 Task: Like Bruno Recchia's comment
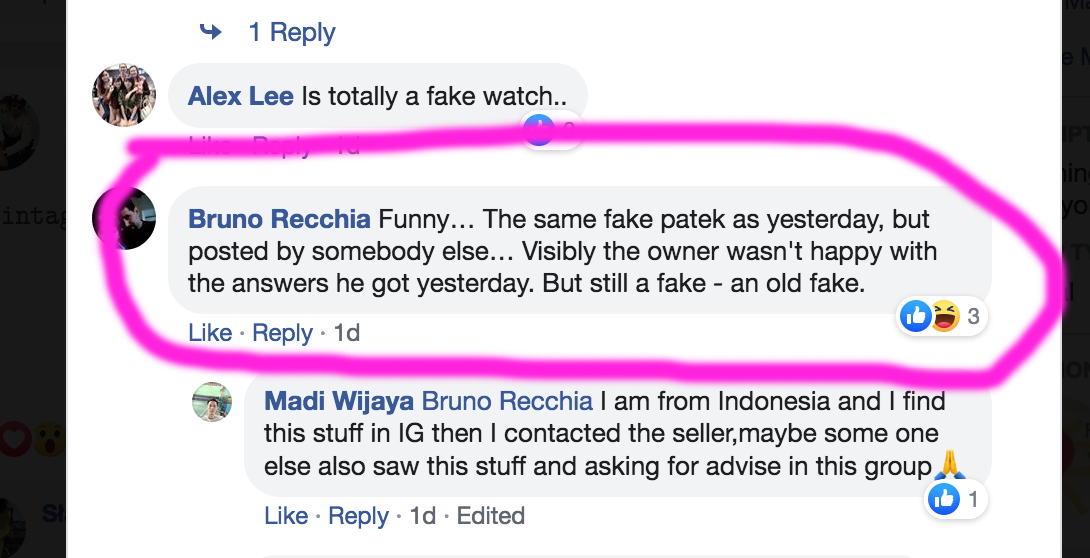coord(210,333)
